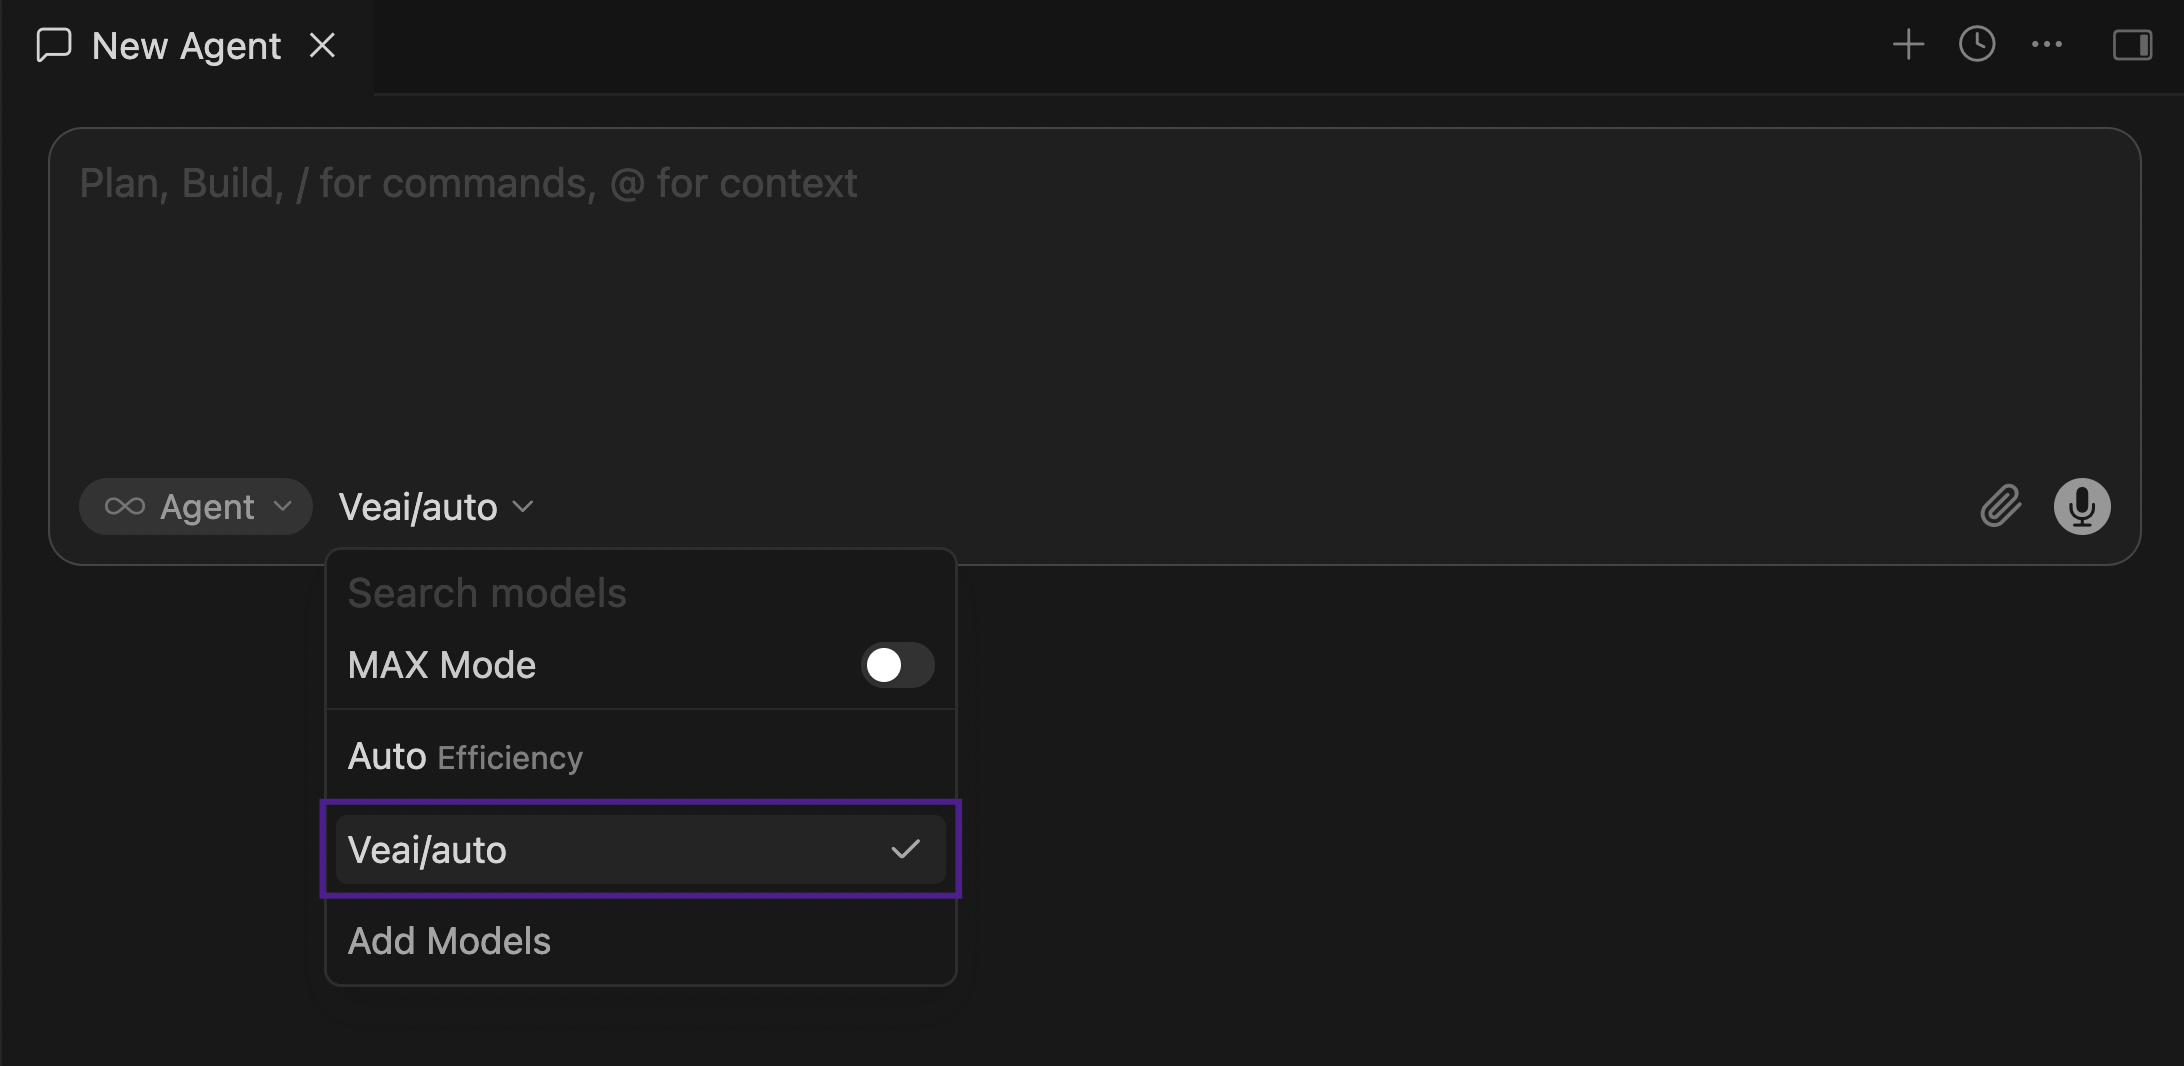This screenshot has height=1066, width=2184.
Task: Click the infinity Agent mode icon
Action: 125,507
